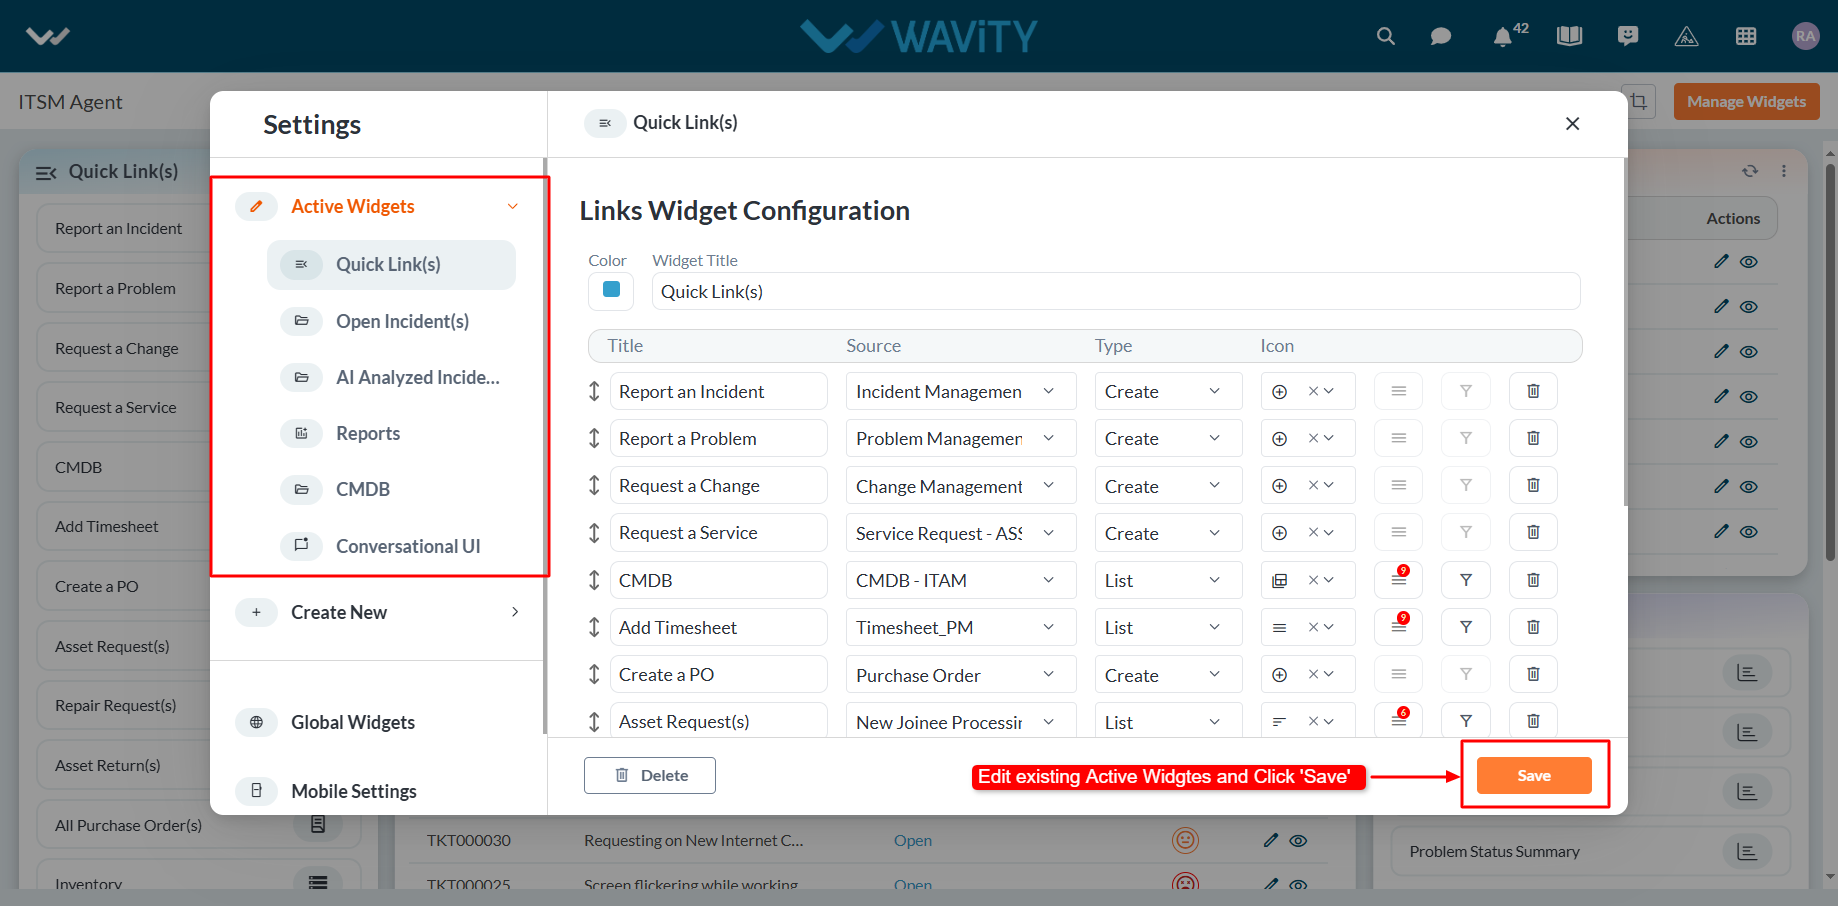The width and height of the screenshot is (1838, 906).
Task: Open the Icon picker for Request a Change
Action: tap(1308, 485)
